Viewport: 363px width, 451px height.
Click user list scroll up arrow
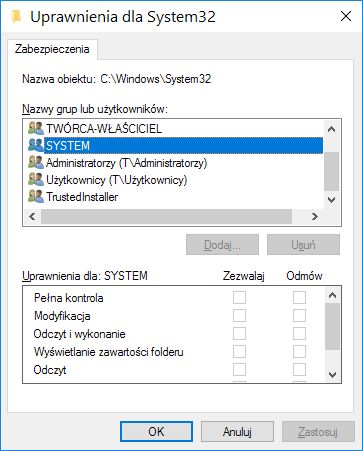[331, 129]
